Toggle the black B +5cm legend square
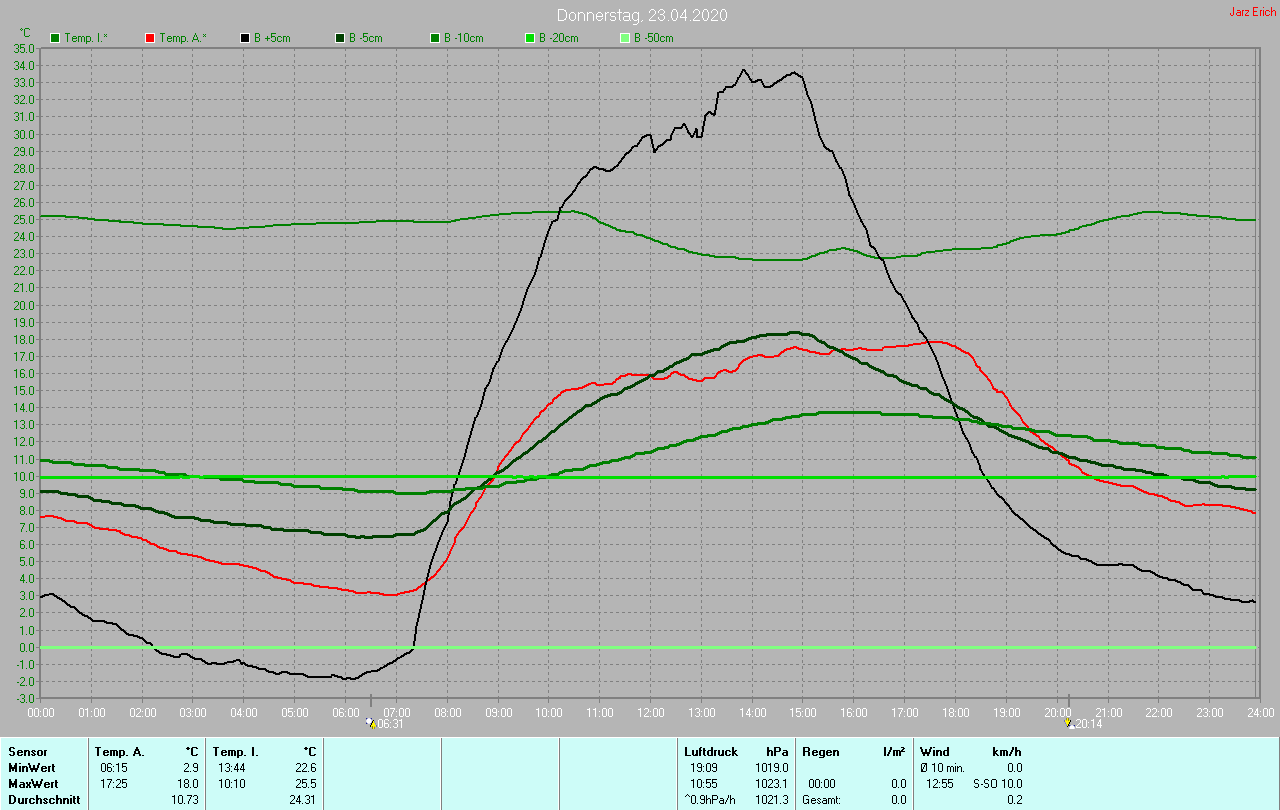The width and height of the screenshot is (1280, 810). (x=245, y=38)
